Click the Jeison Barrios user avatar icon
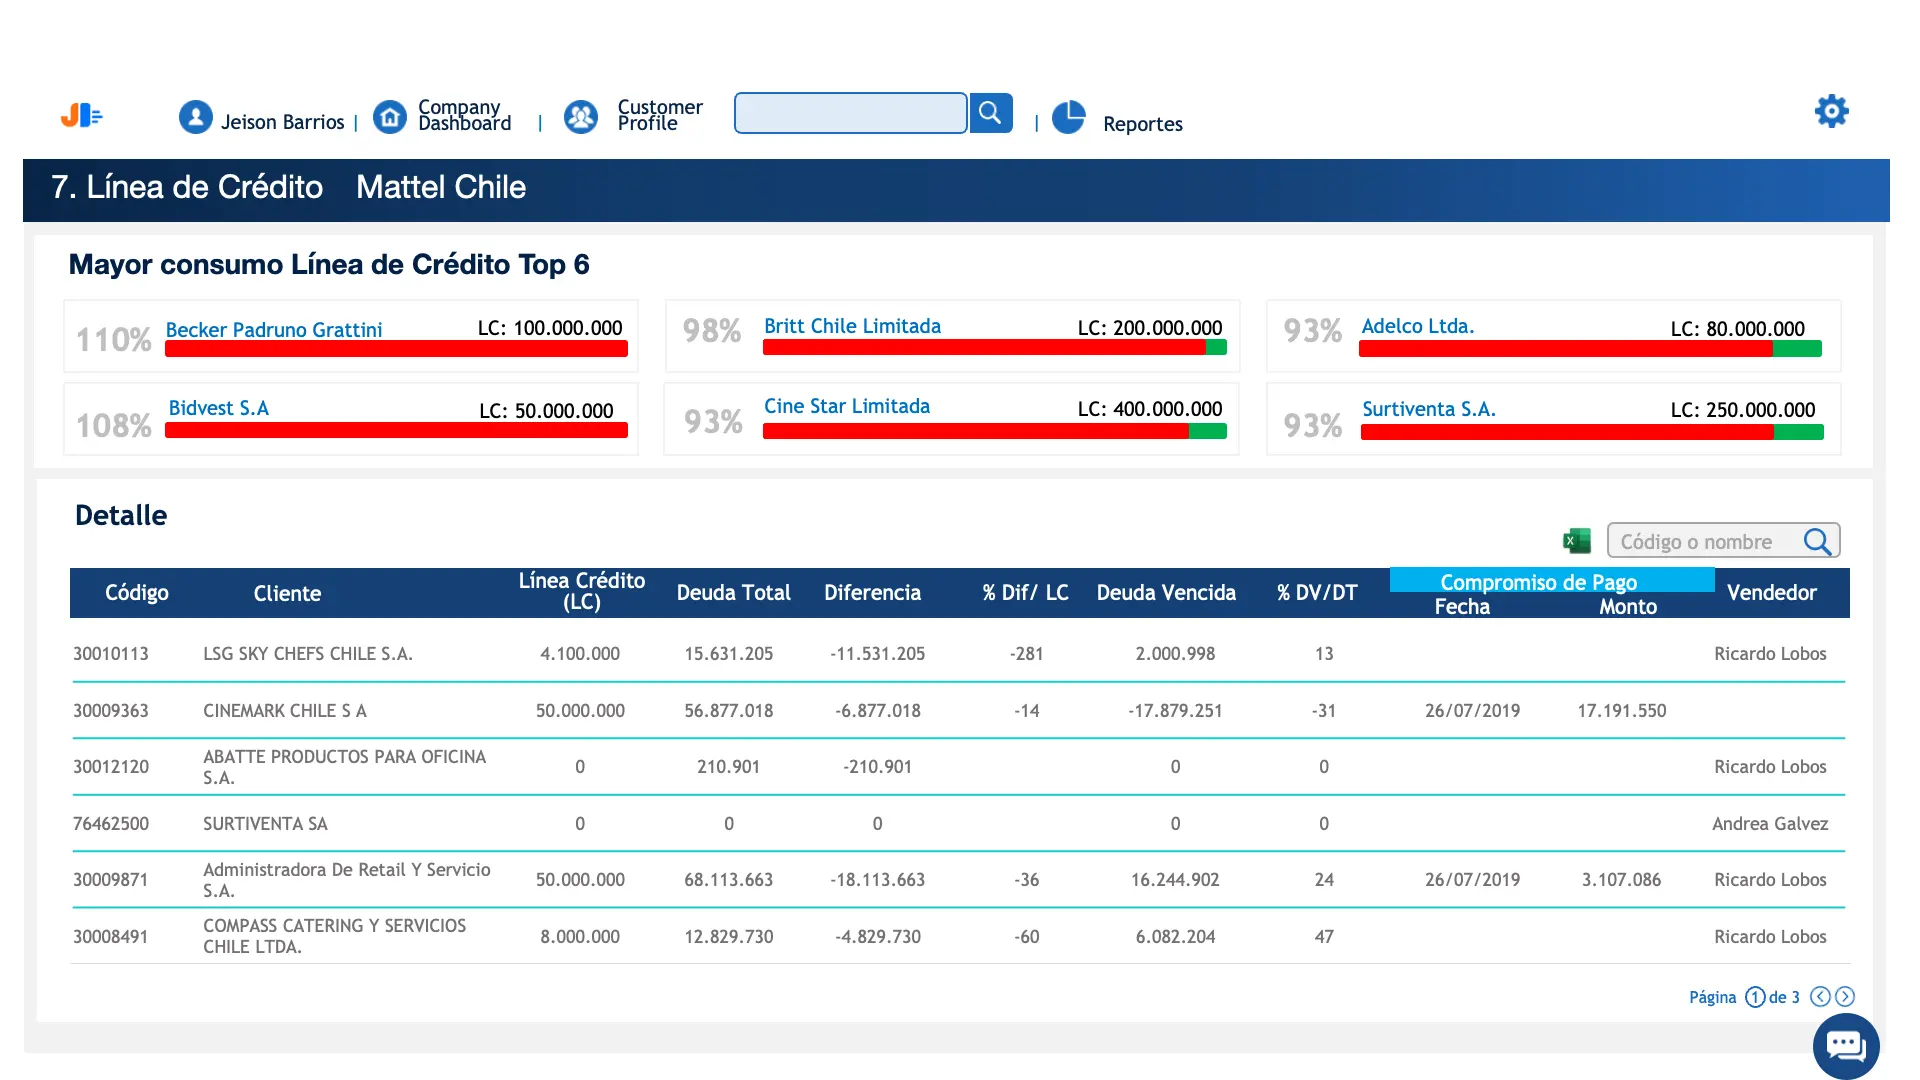The height and width of the screenshot is (1080, 1920). click(196, 117)
